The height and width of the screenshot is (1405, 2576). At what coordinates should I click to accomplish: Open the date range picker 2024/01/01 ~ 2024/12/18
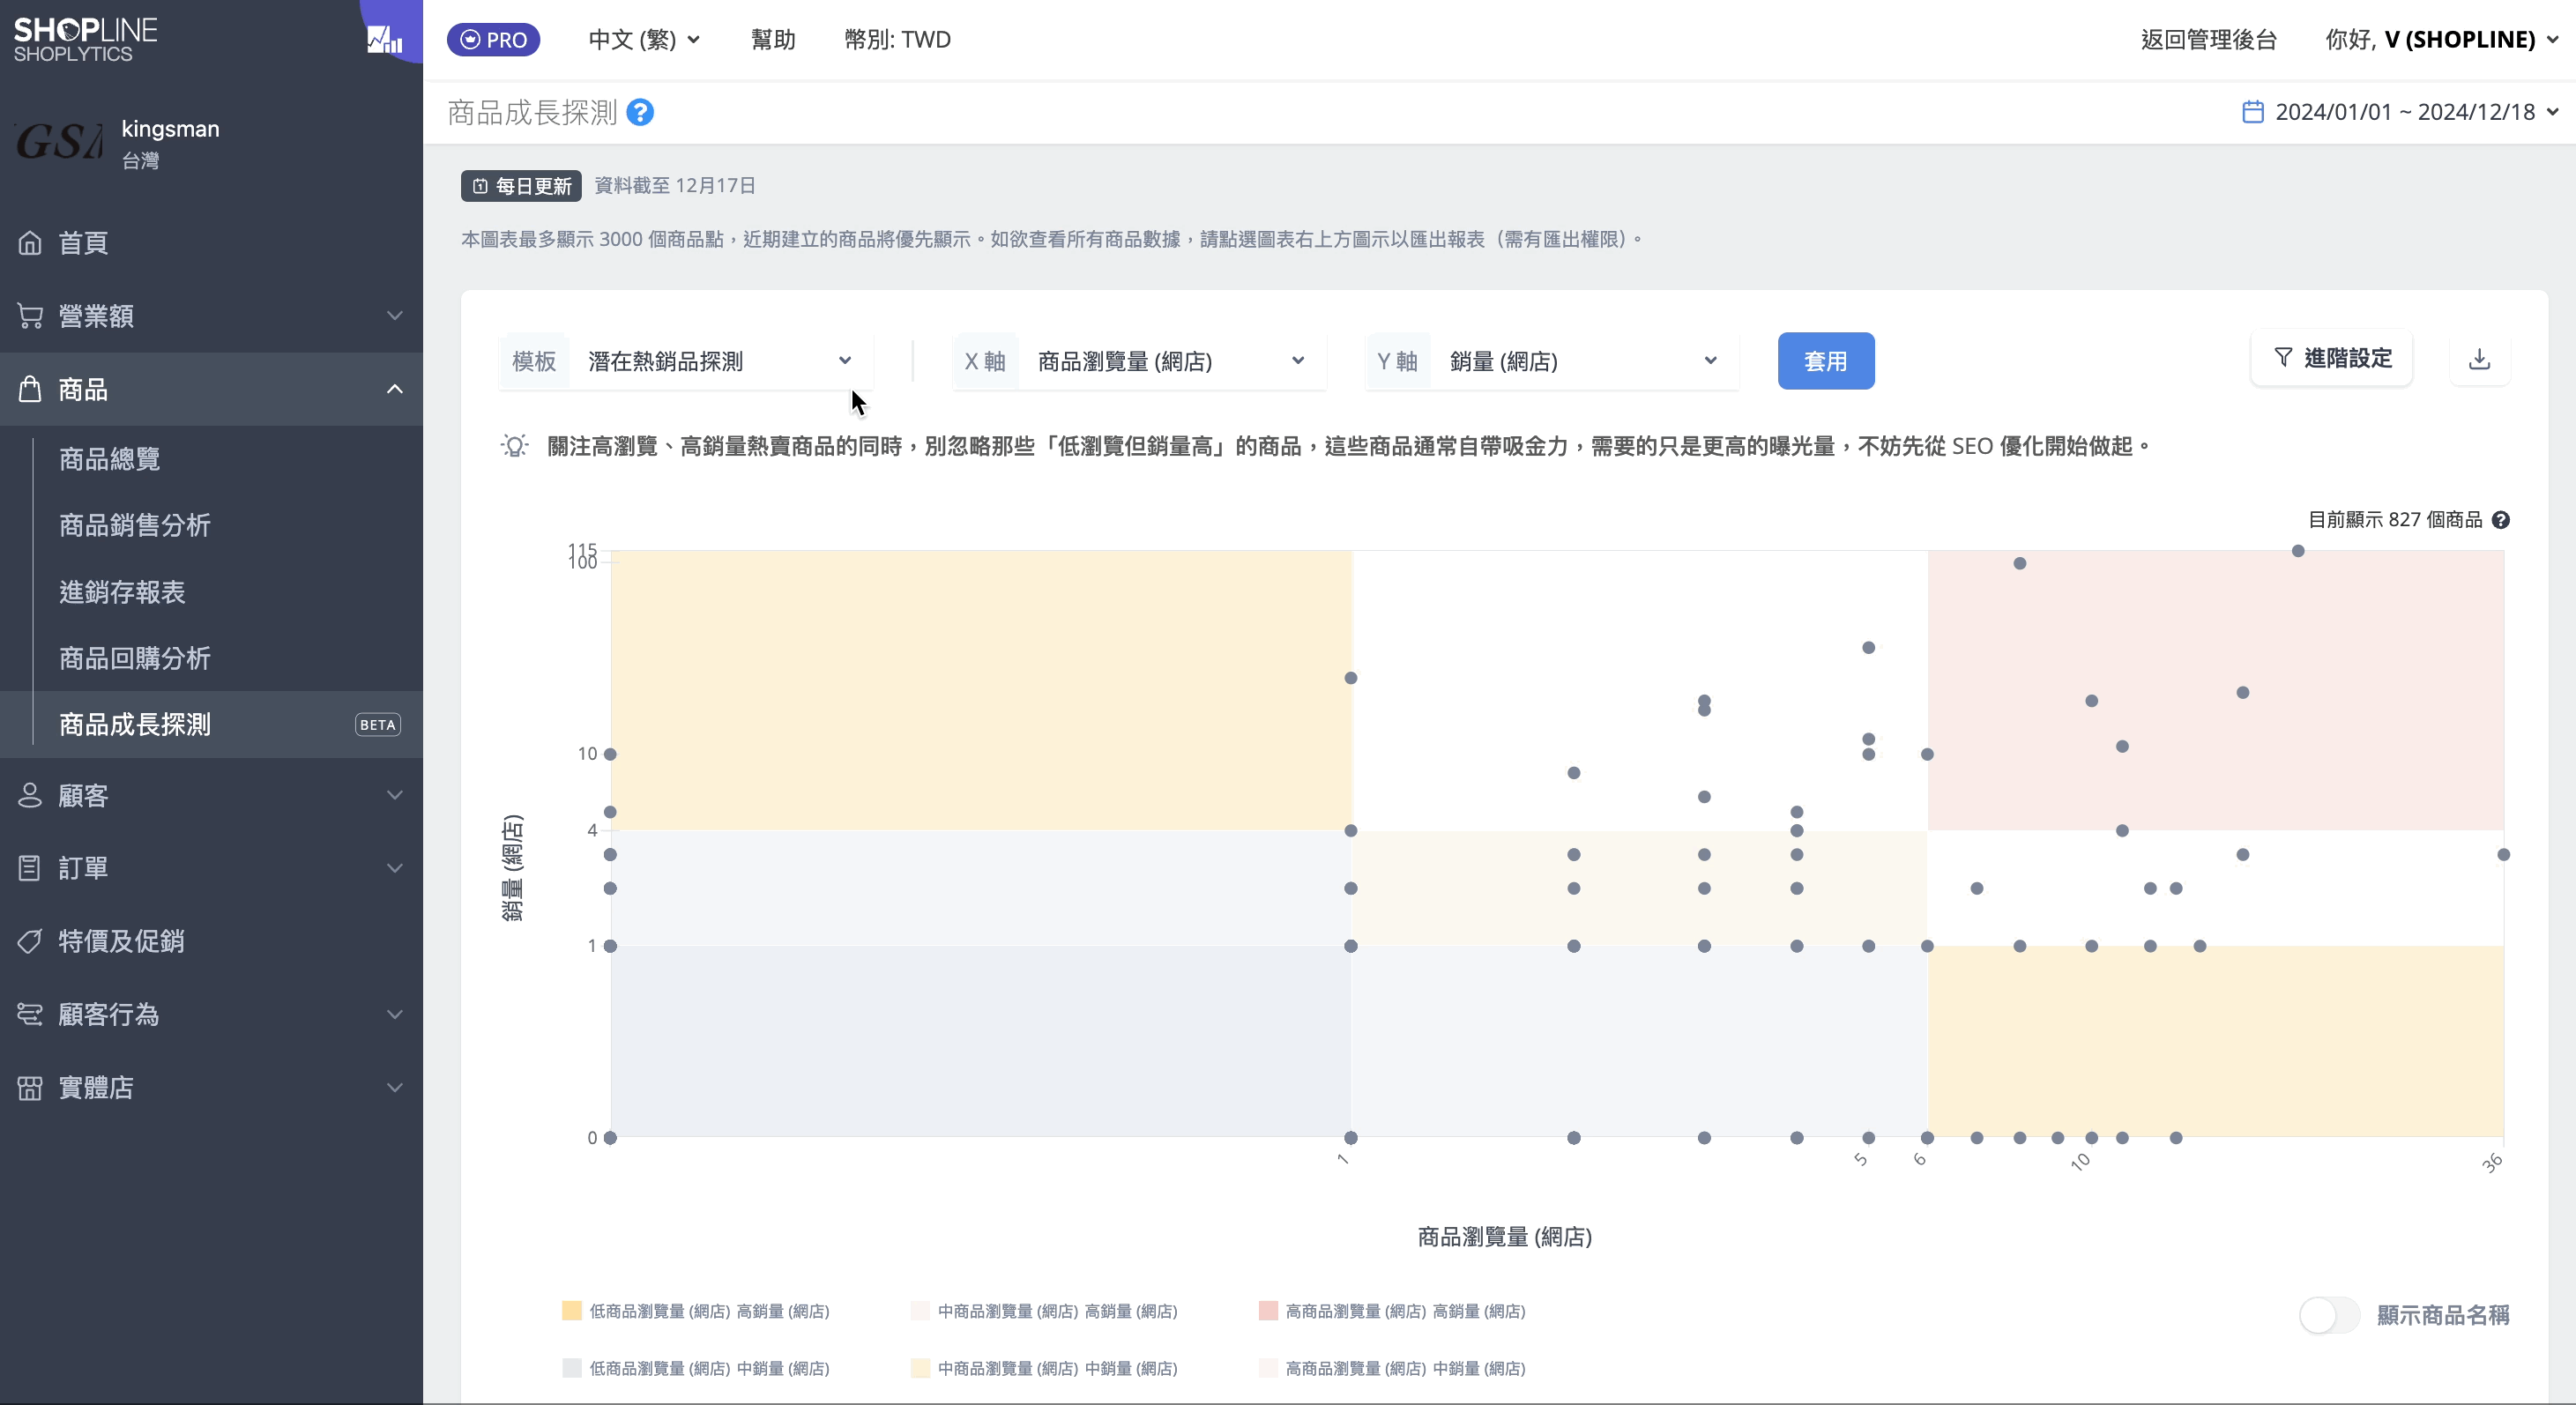point(2400,112)
